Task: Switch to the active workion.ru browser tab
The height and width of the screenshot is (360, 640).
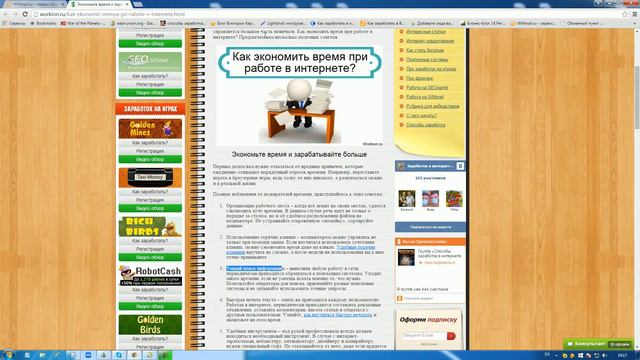Action: (x=98, y=4)
